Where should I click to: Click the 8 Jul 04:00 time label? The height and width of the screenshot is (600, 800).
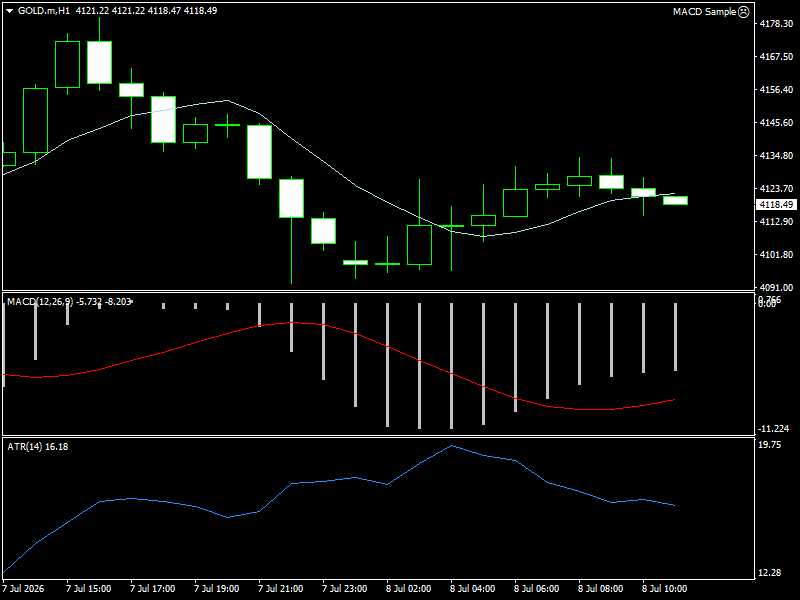473,589
